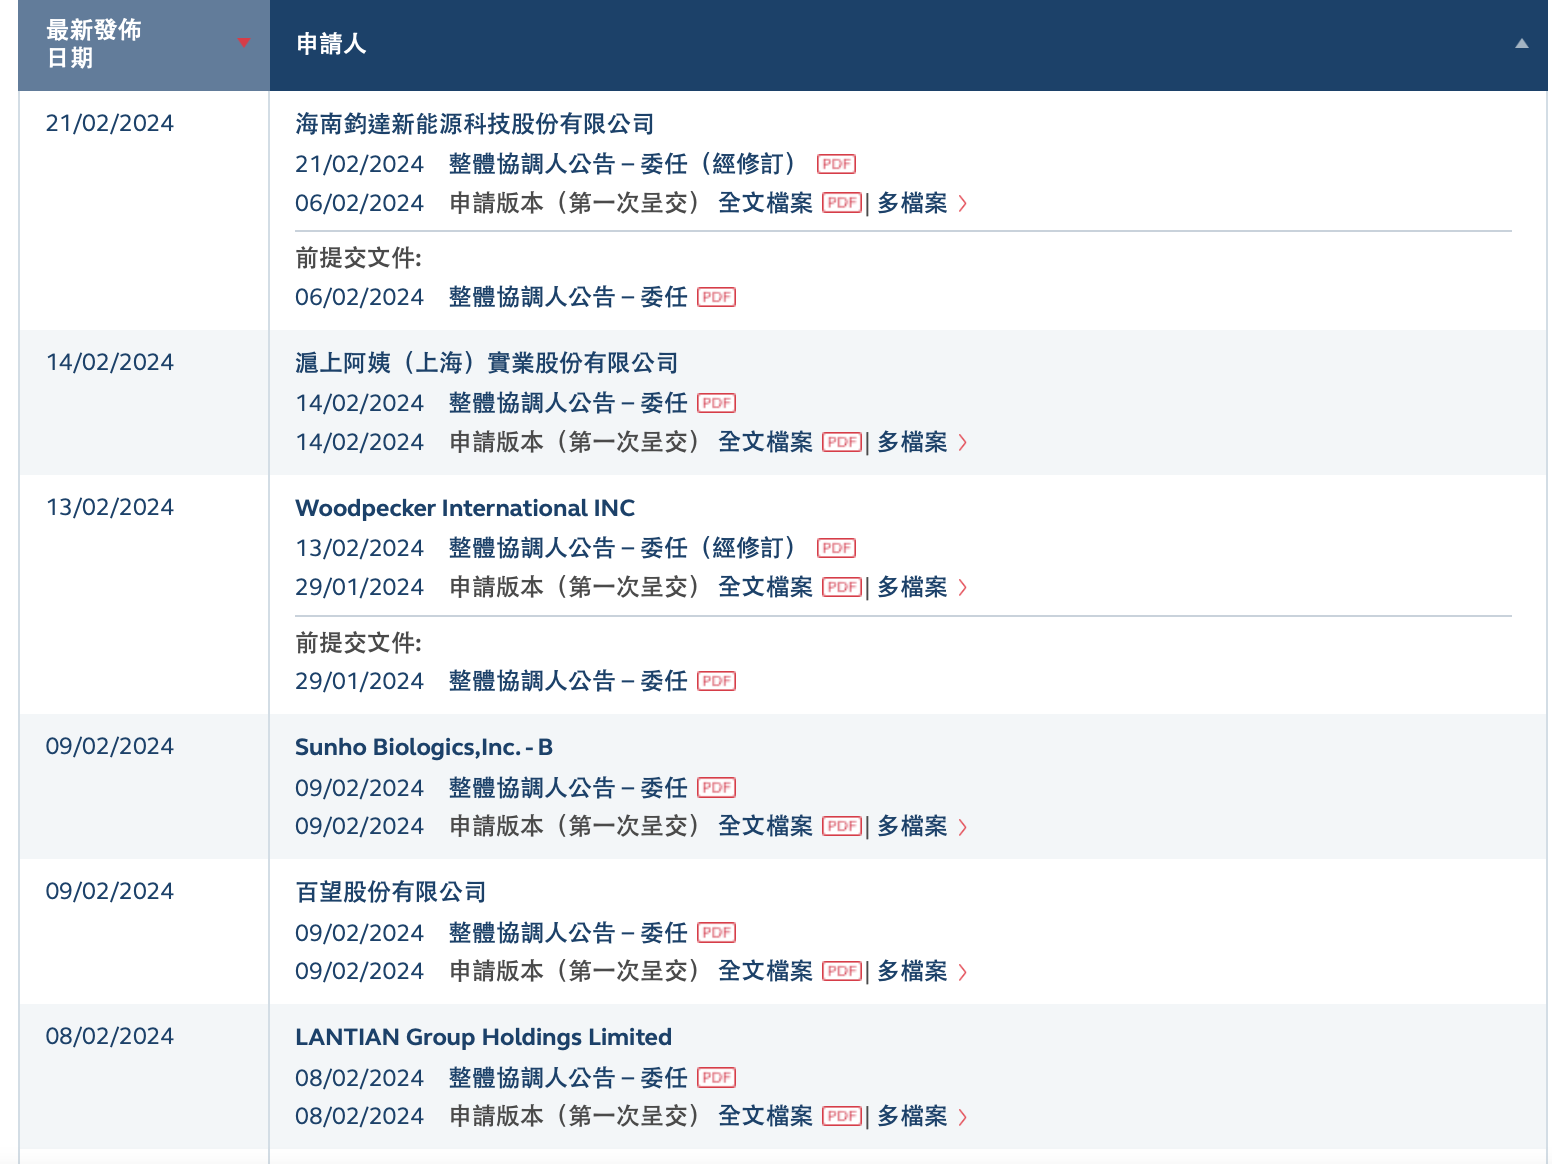
Task: Expand 多檔案 chevron for 百望股份
Action: click(x=962, y=972)
